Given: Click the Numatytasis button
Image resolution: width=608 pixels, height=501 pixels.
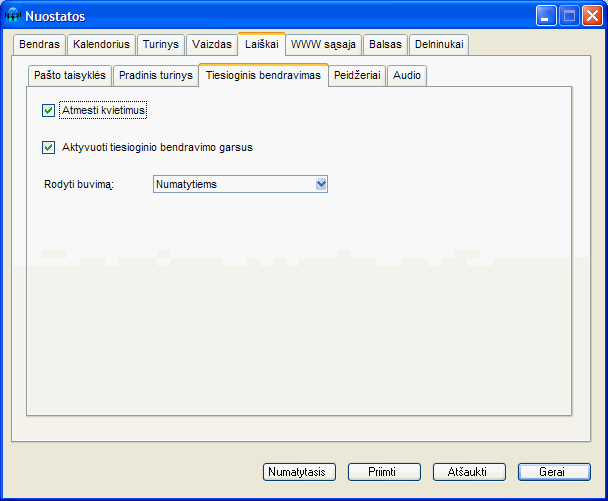Looking at the screenshot, I should tap(300, 472).
